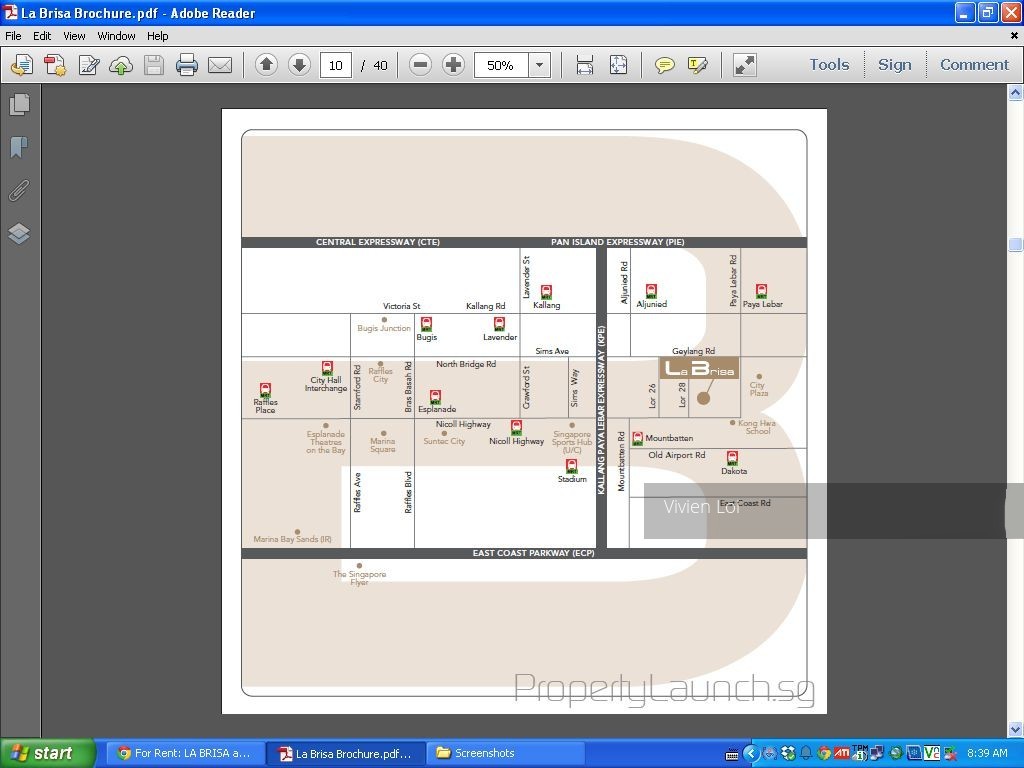Click the page number field showing 10

[336, 65]
